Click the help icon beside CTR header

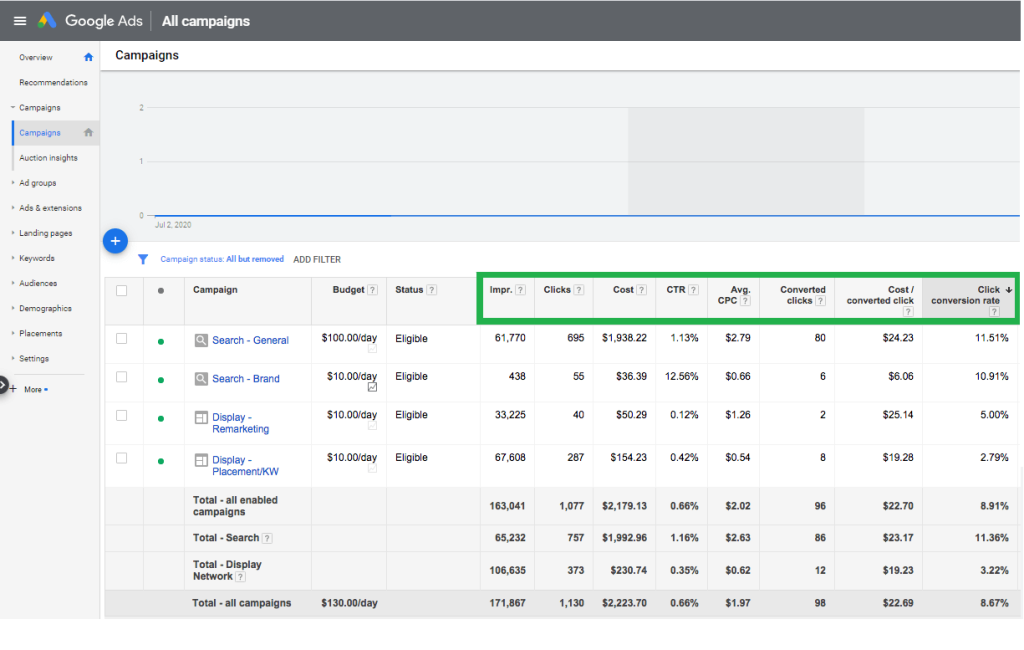(694, 290)
